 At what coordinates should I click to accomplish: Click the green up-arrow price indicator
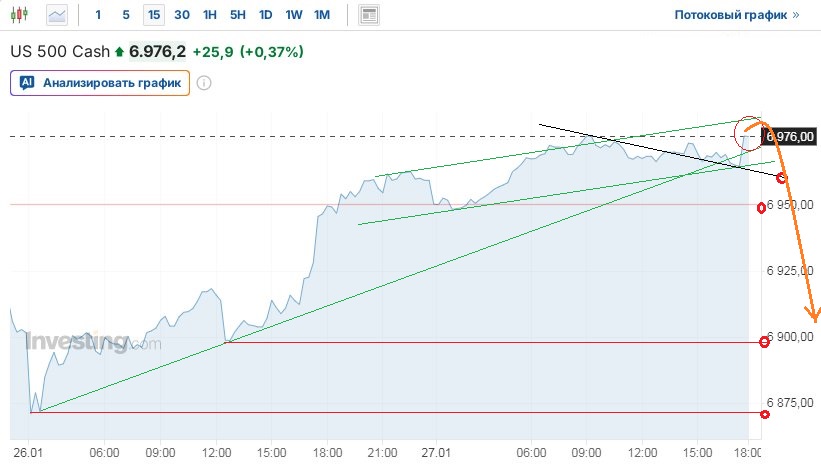click(120, 51)
